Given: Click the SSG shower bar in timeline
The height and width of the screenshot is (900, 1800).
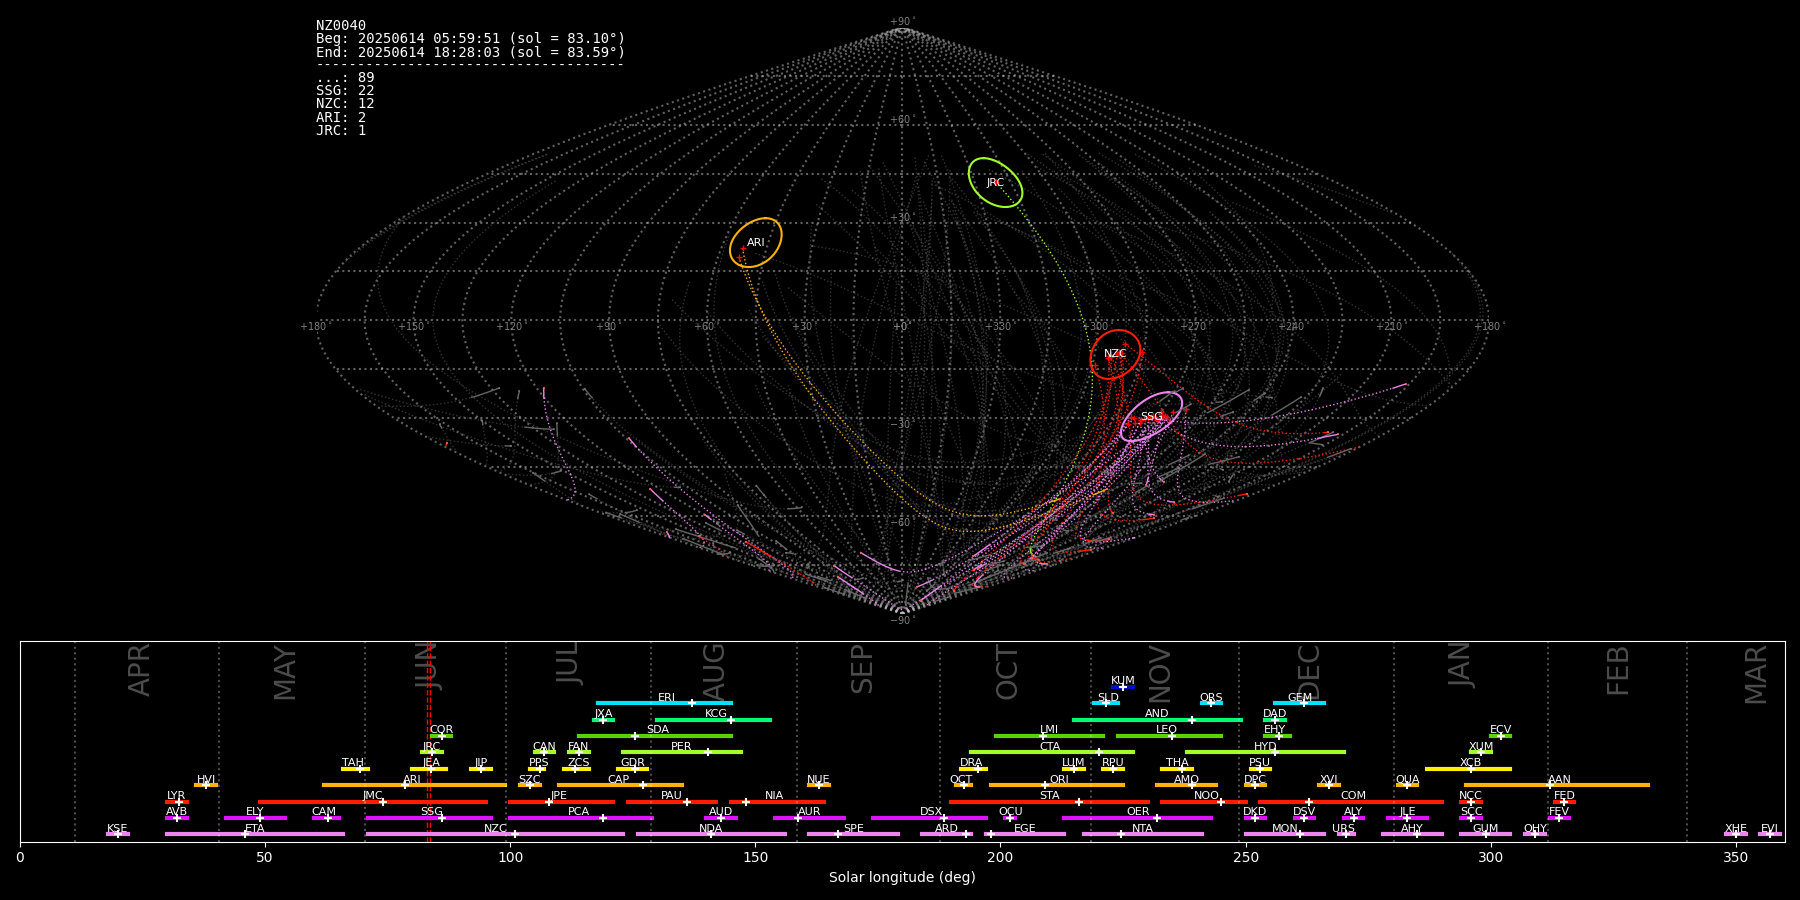Looking at the screenshot, I should 429,818.
